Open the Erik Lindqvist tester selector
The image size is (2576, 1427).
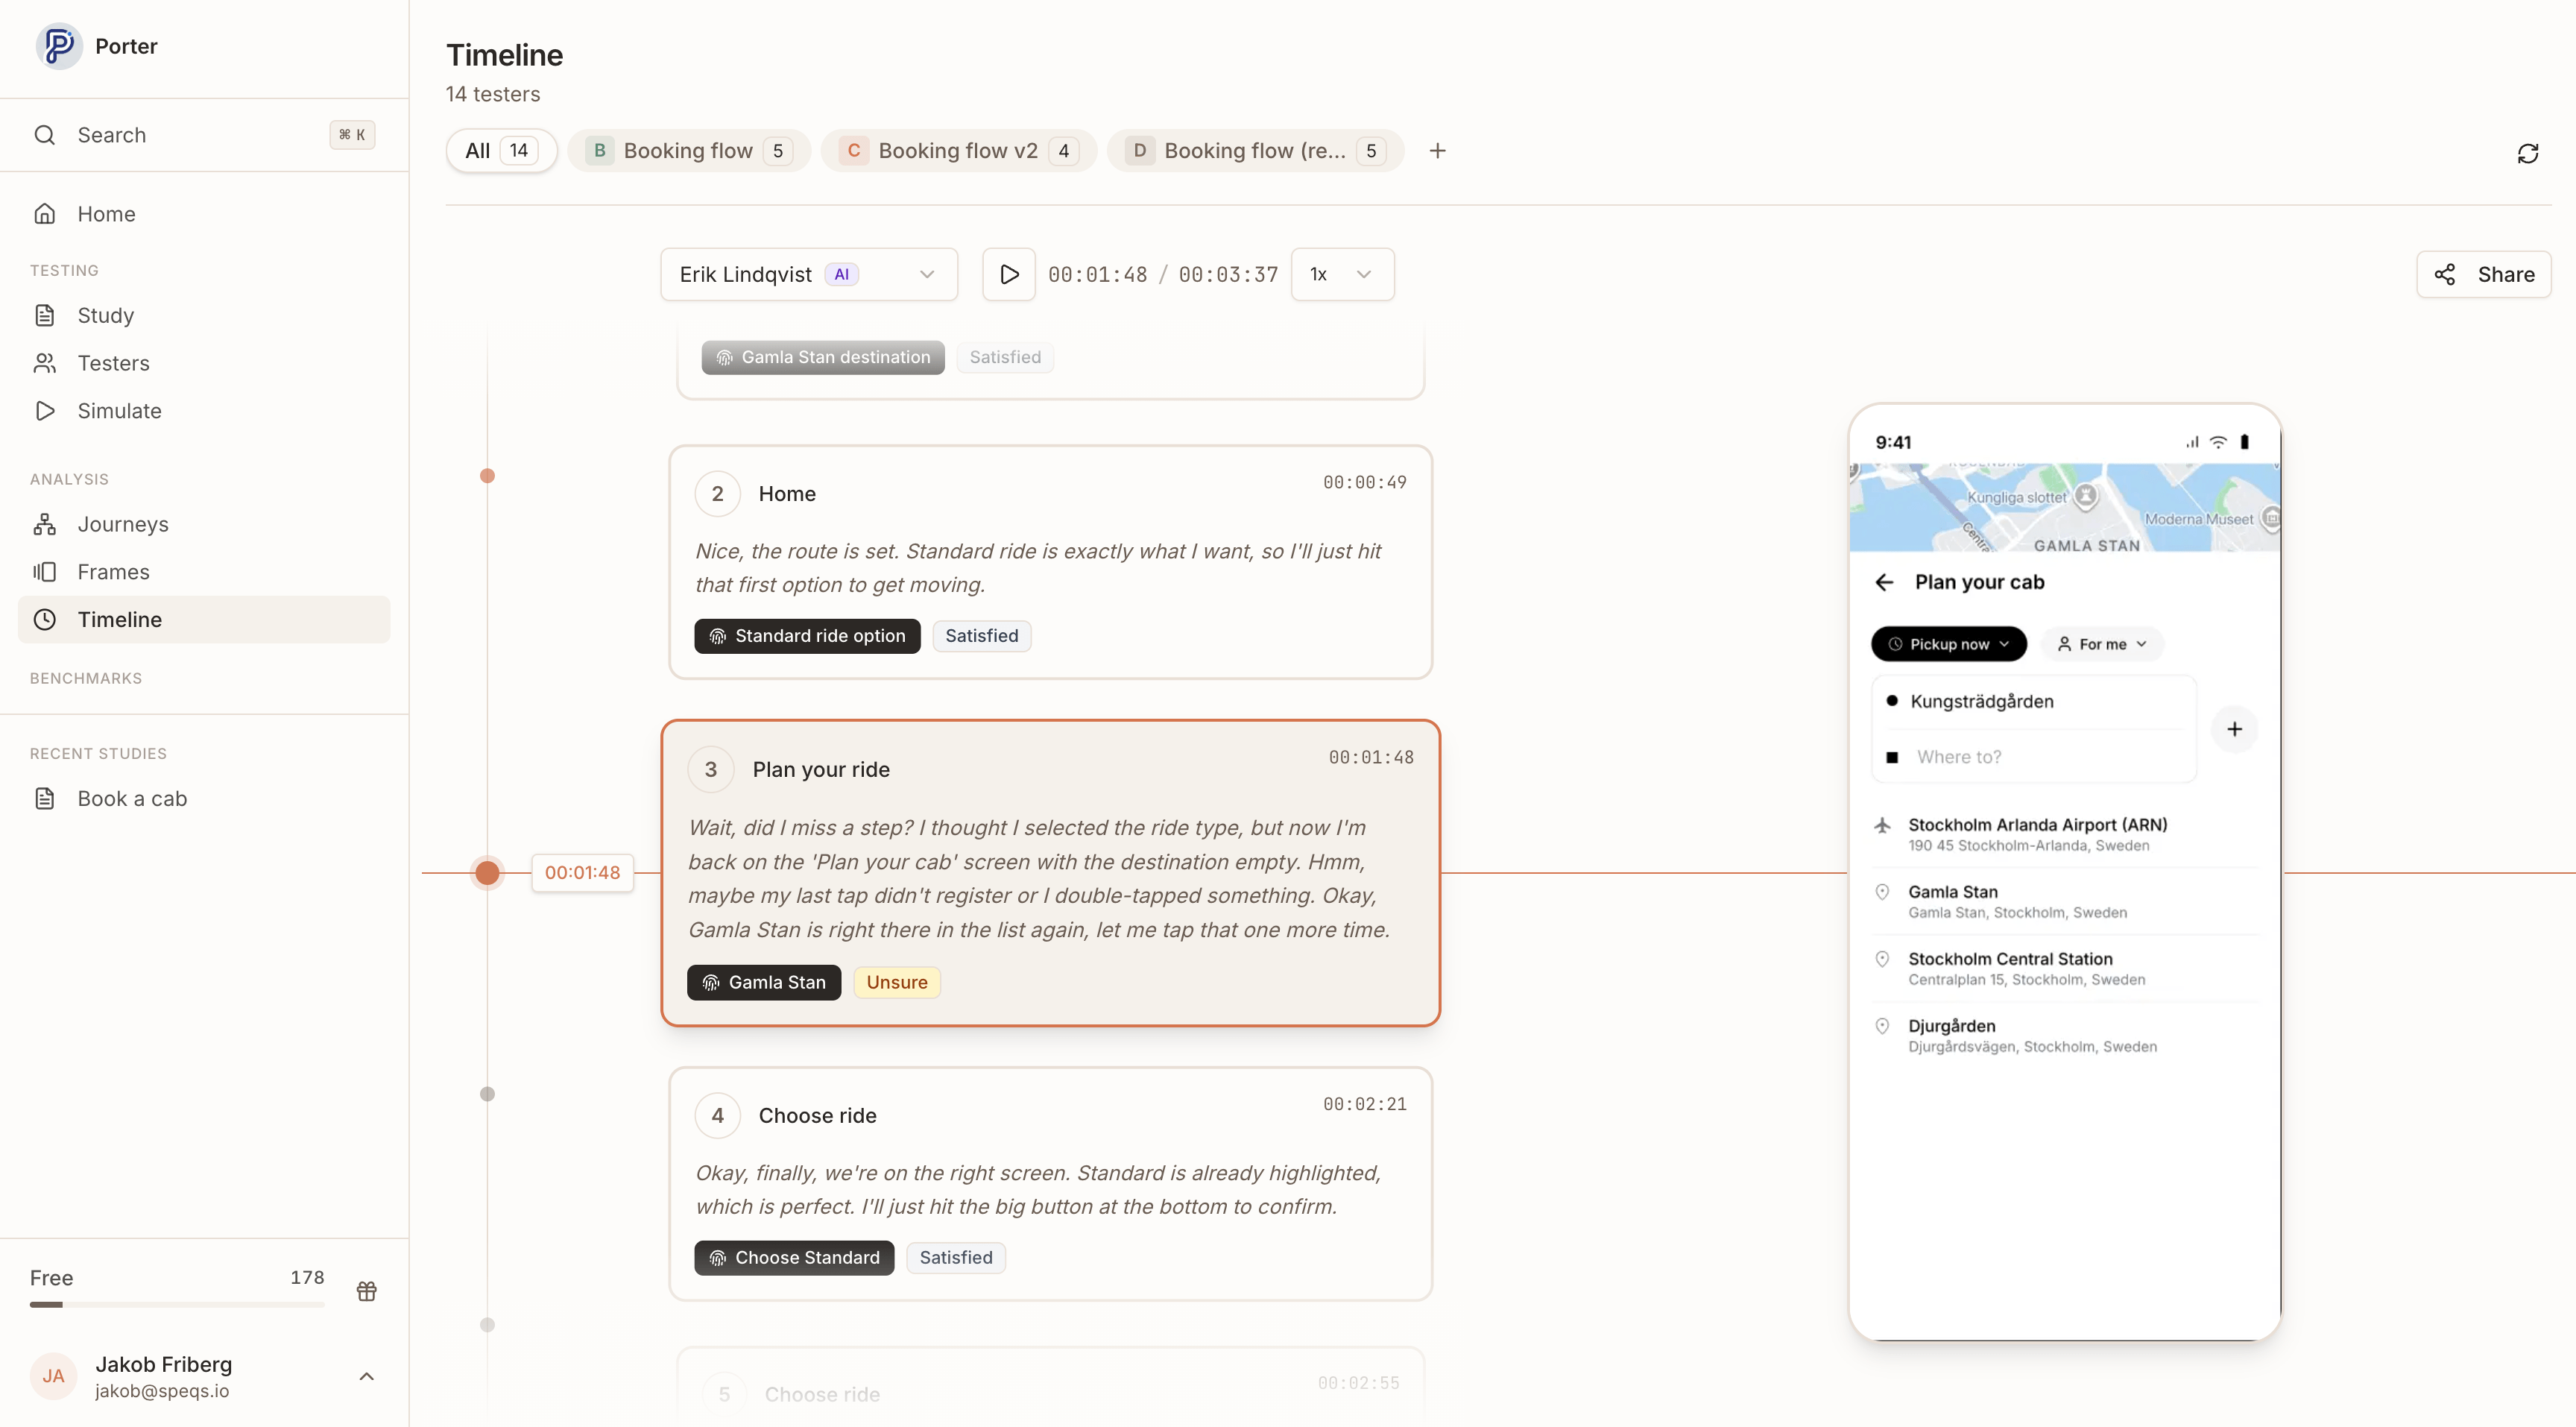coord(807,274)
